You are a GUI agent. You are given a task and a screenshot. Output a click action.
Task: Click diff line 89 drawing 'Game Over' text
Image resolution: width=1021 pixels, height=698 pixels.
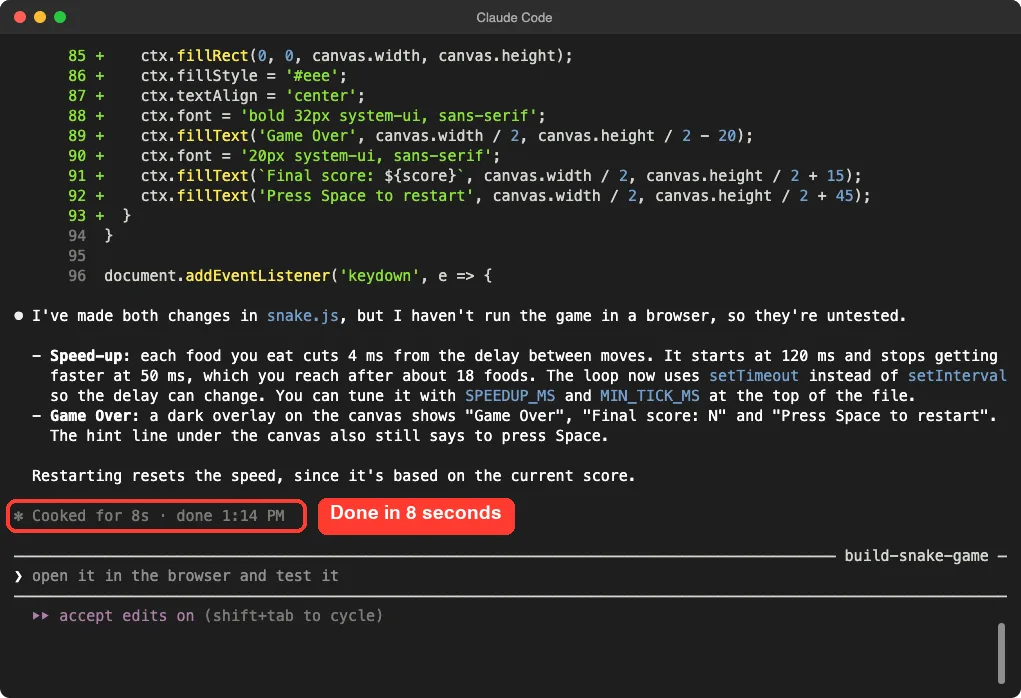pyautogui.click(x=410, y=135)
